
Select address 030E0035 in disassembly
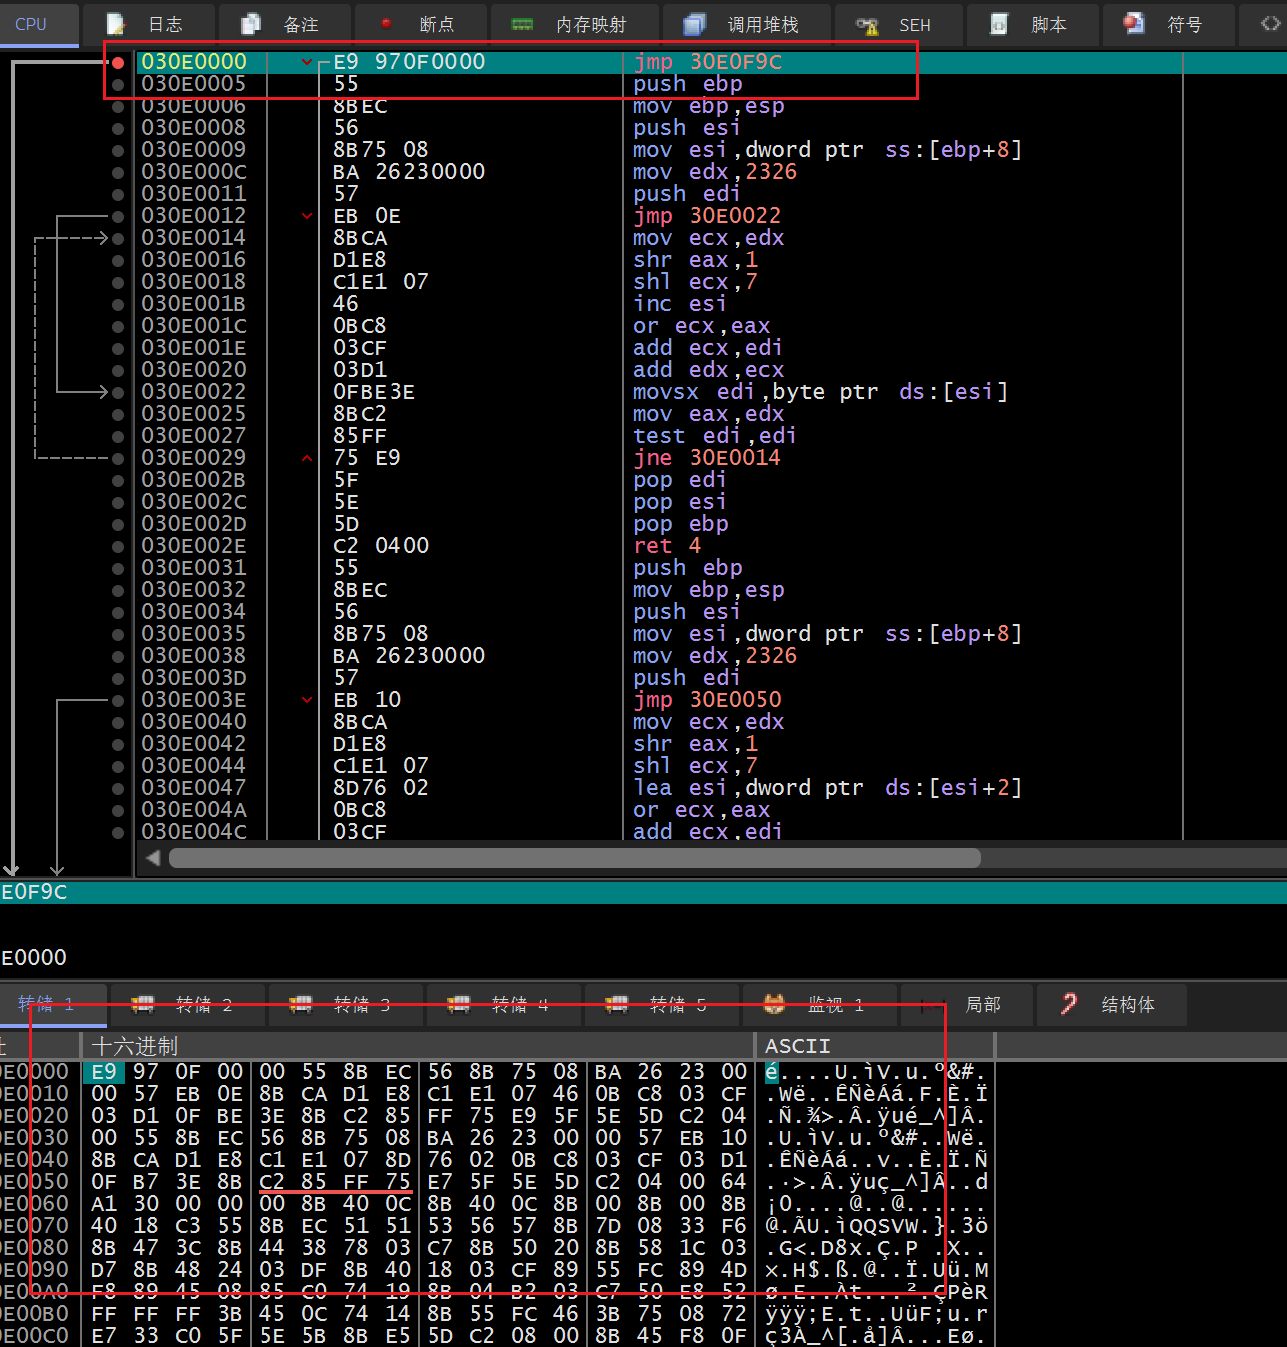193,634
